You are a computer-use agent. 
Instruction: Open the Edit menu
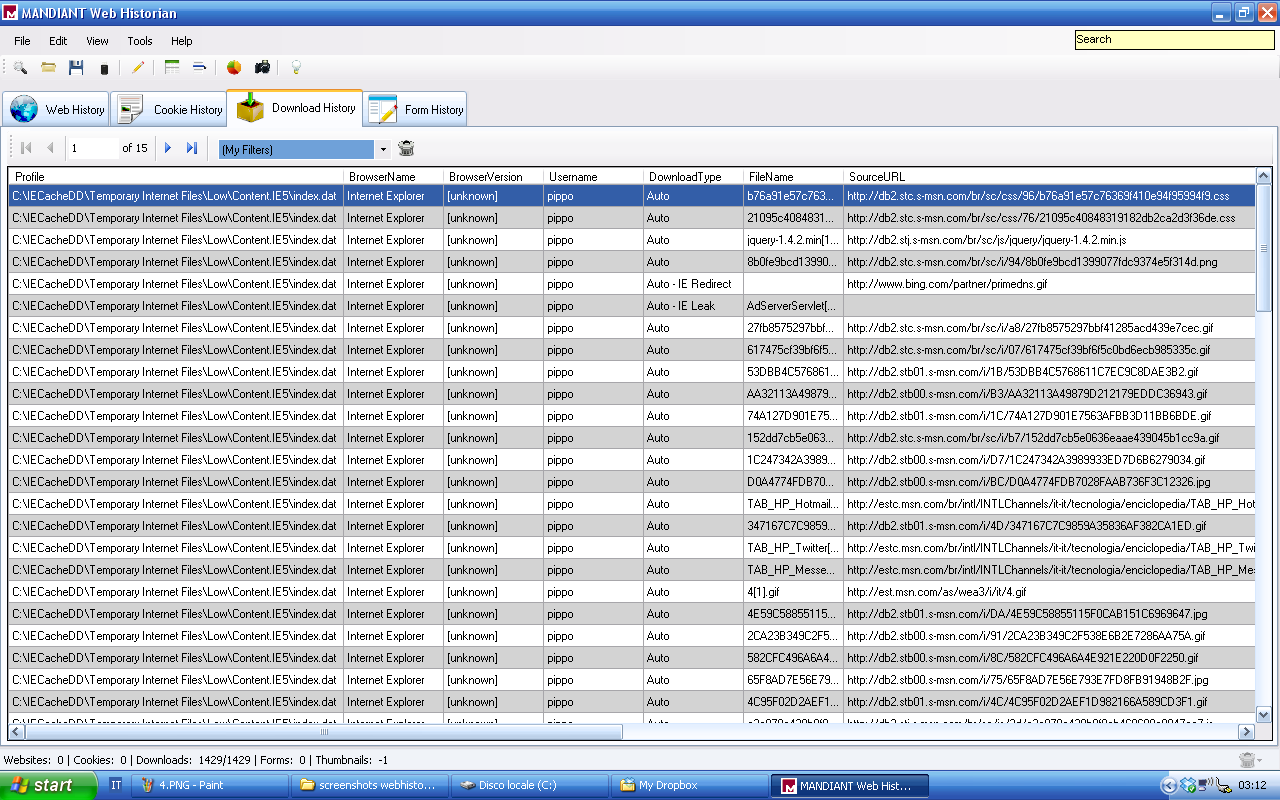[x=58, y=41]
